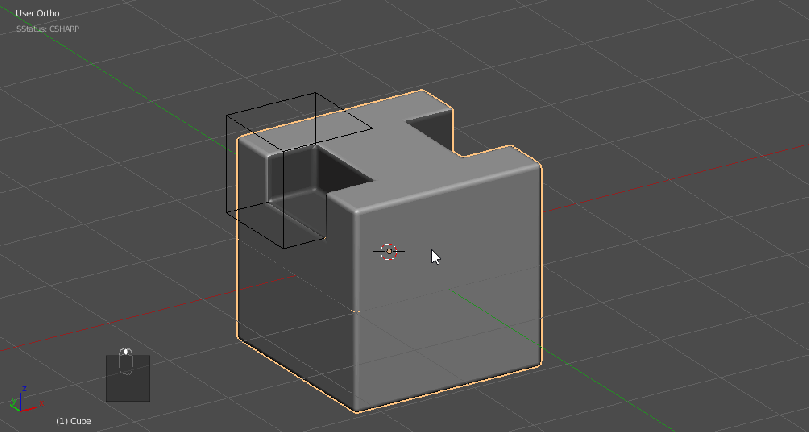Select the cube's left side face
The height and width of the screenshot is (432, 809).
pyautogui.click(x=290, y=300)
